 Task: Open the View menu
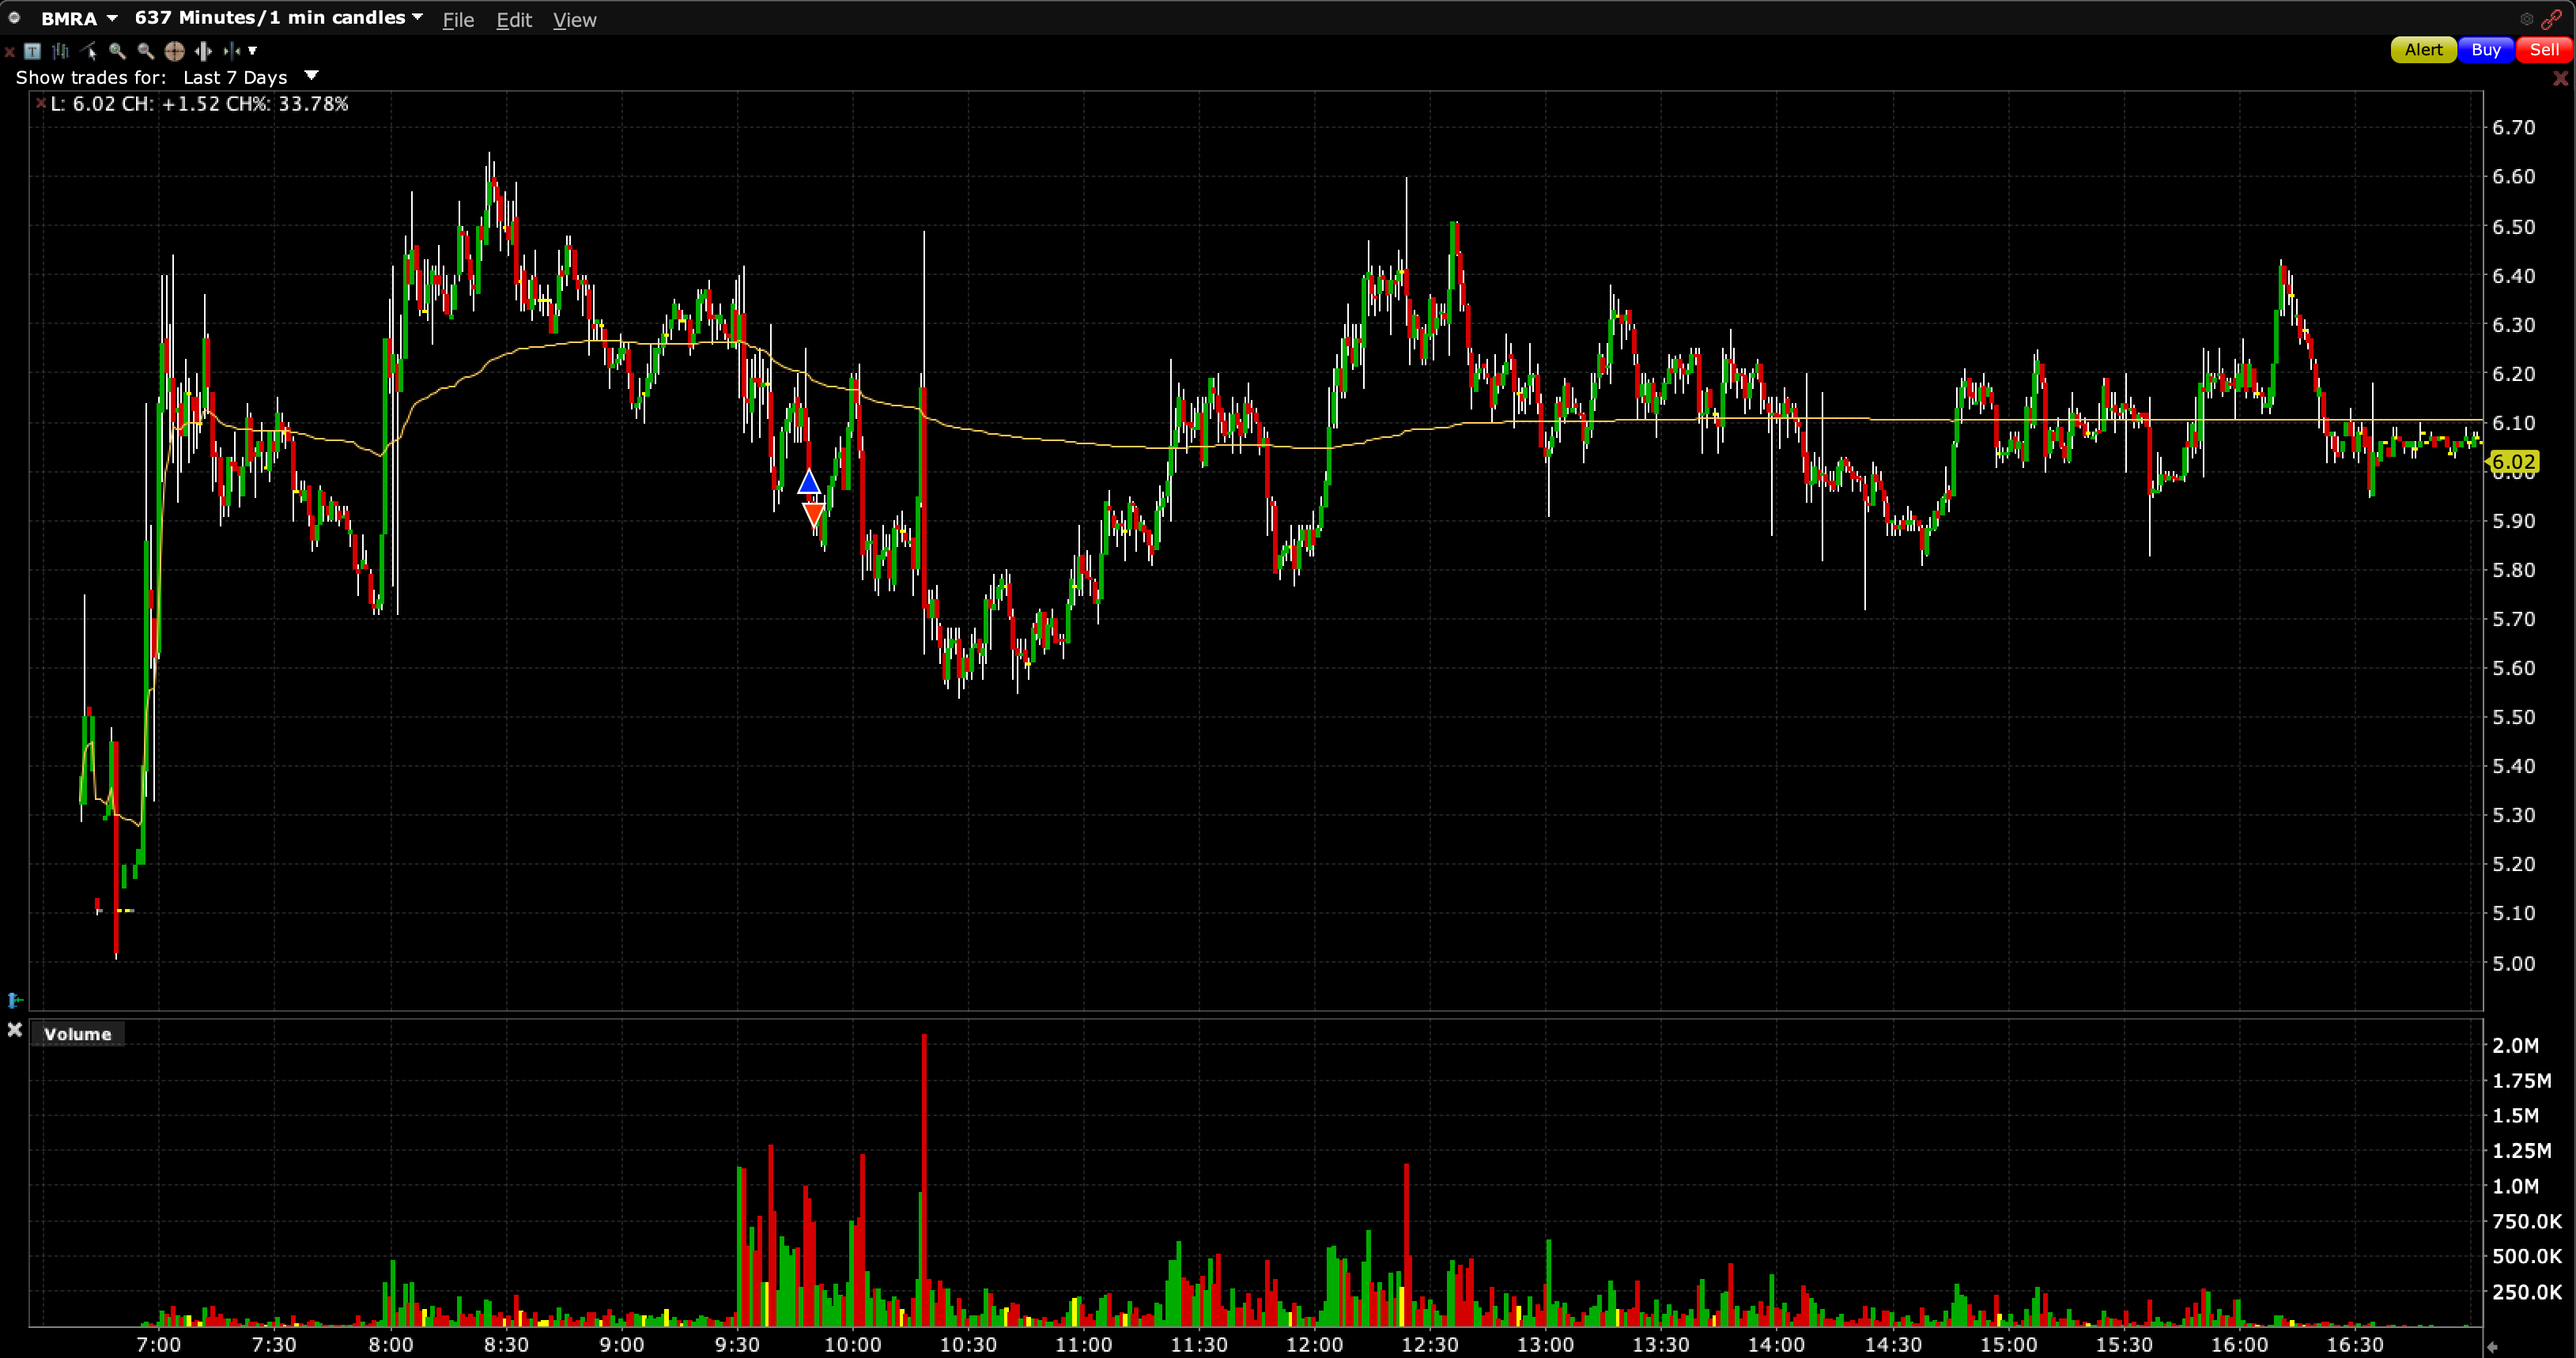[x=574, y=20]
